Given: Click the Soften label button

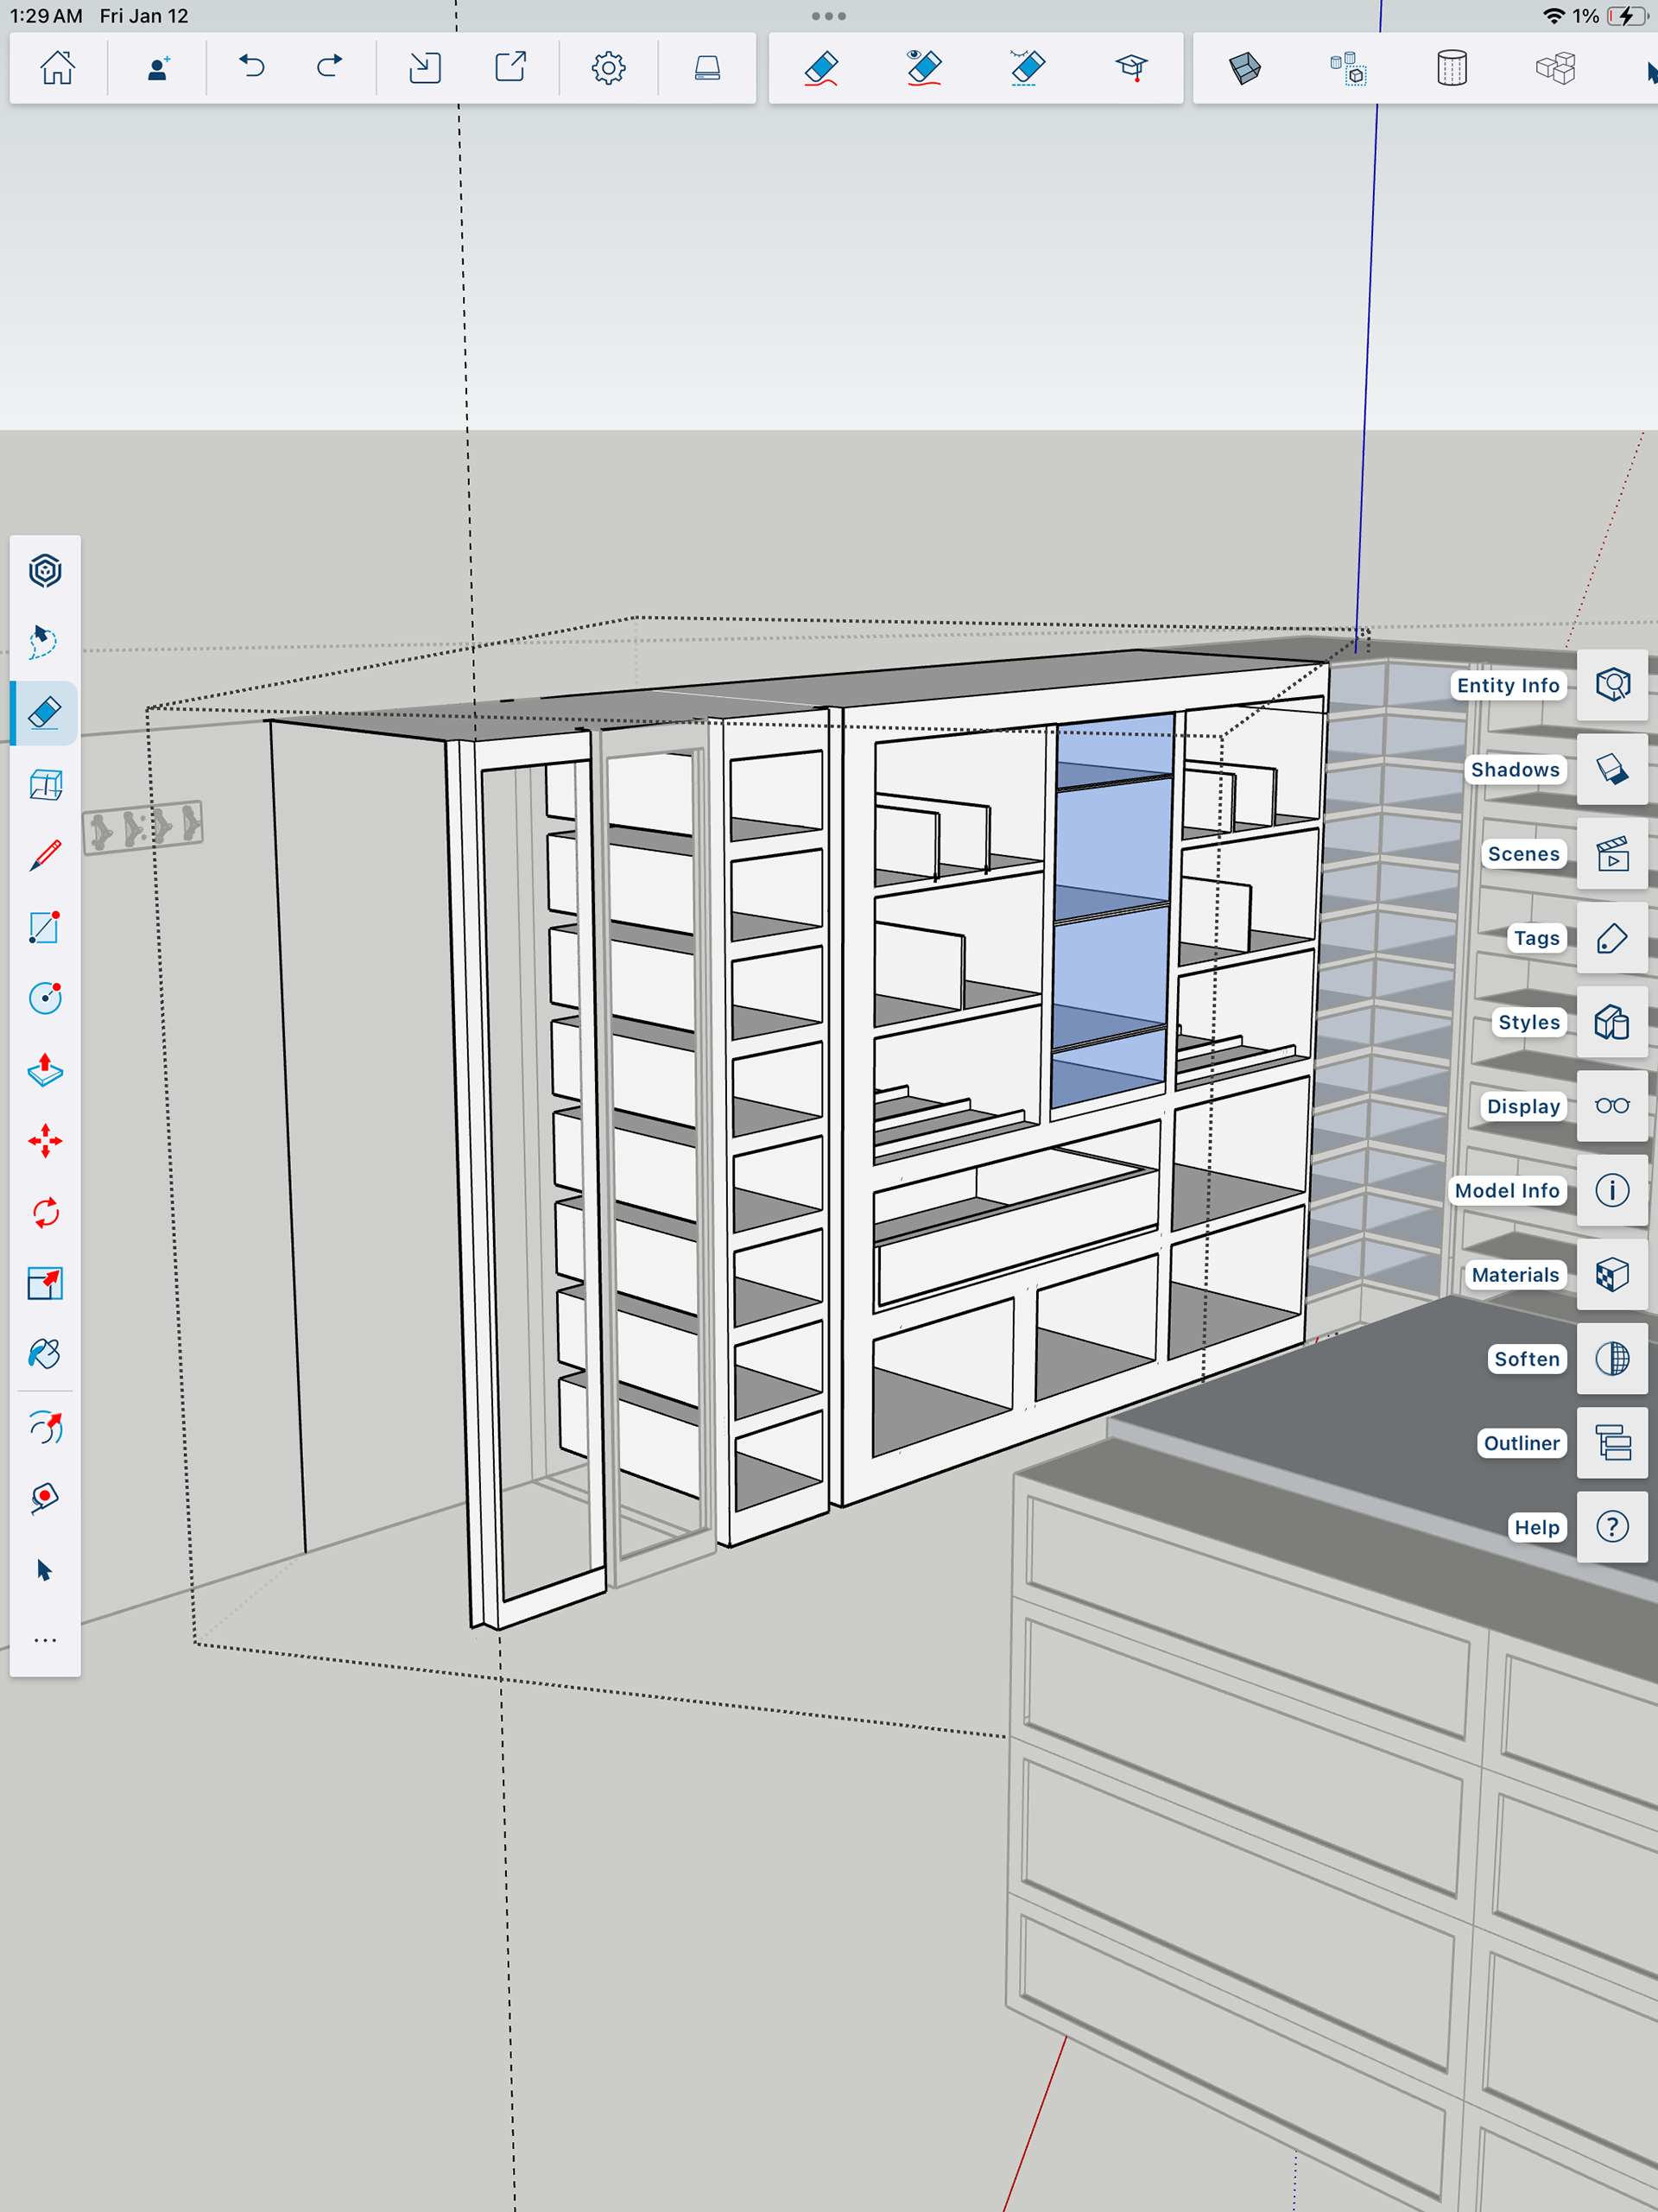Looking at the screenshot, I should point(1526,1359).
